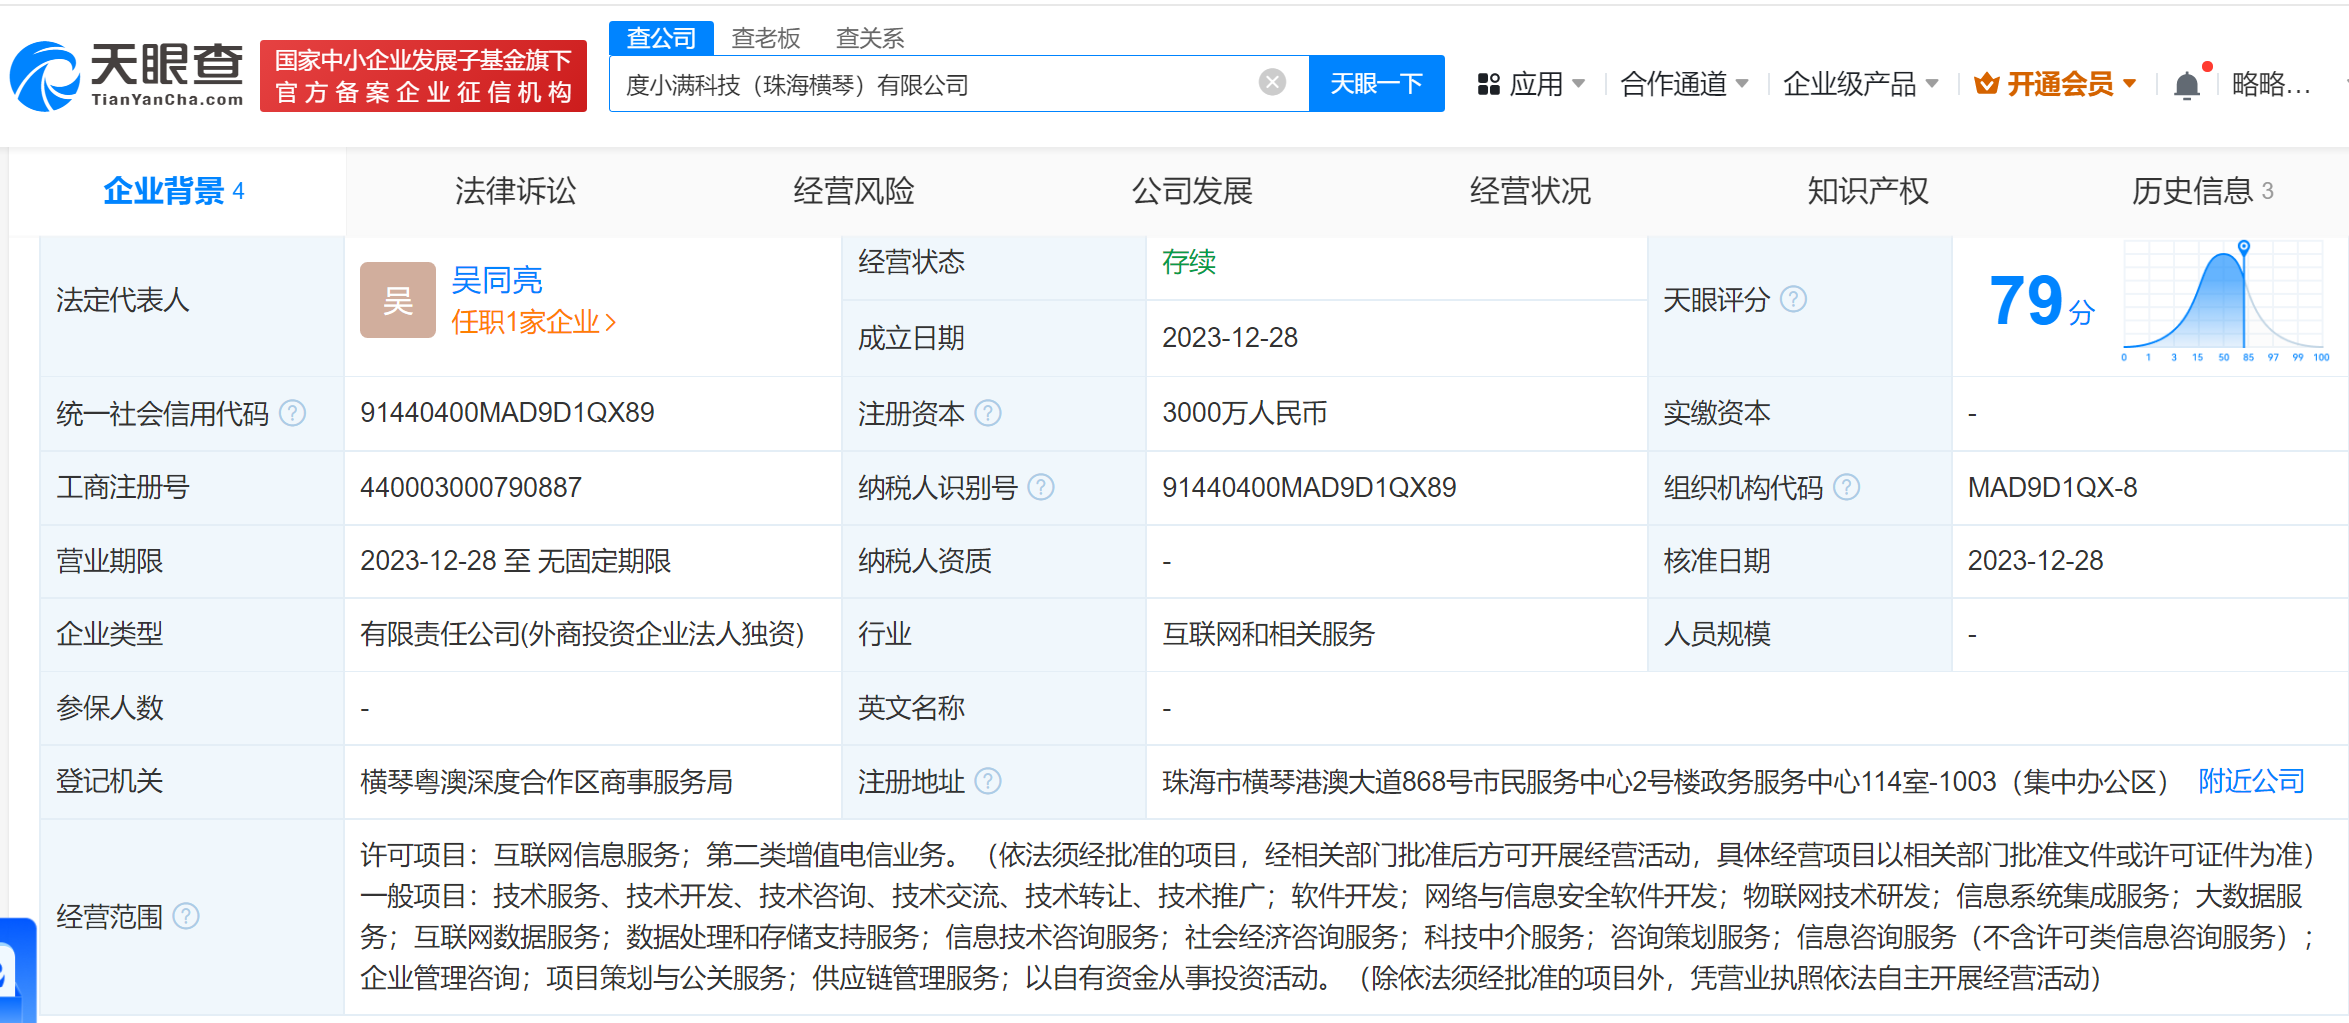Click help icon beside 经营范围
Screen dimensions: 2349x1023
coord(186,916)
